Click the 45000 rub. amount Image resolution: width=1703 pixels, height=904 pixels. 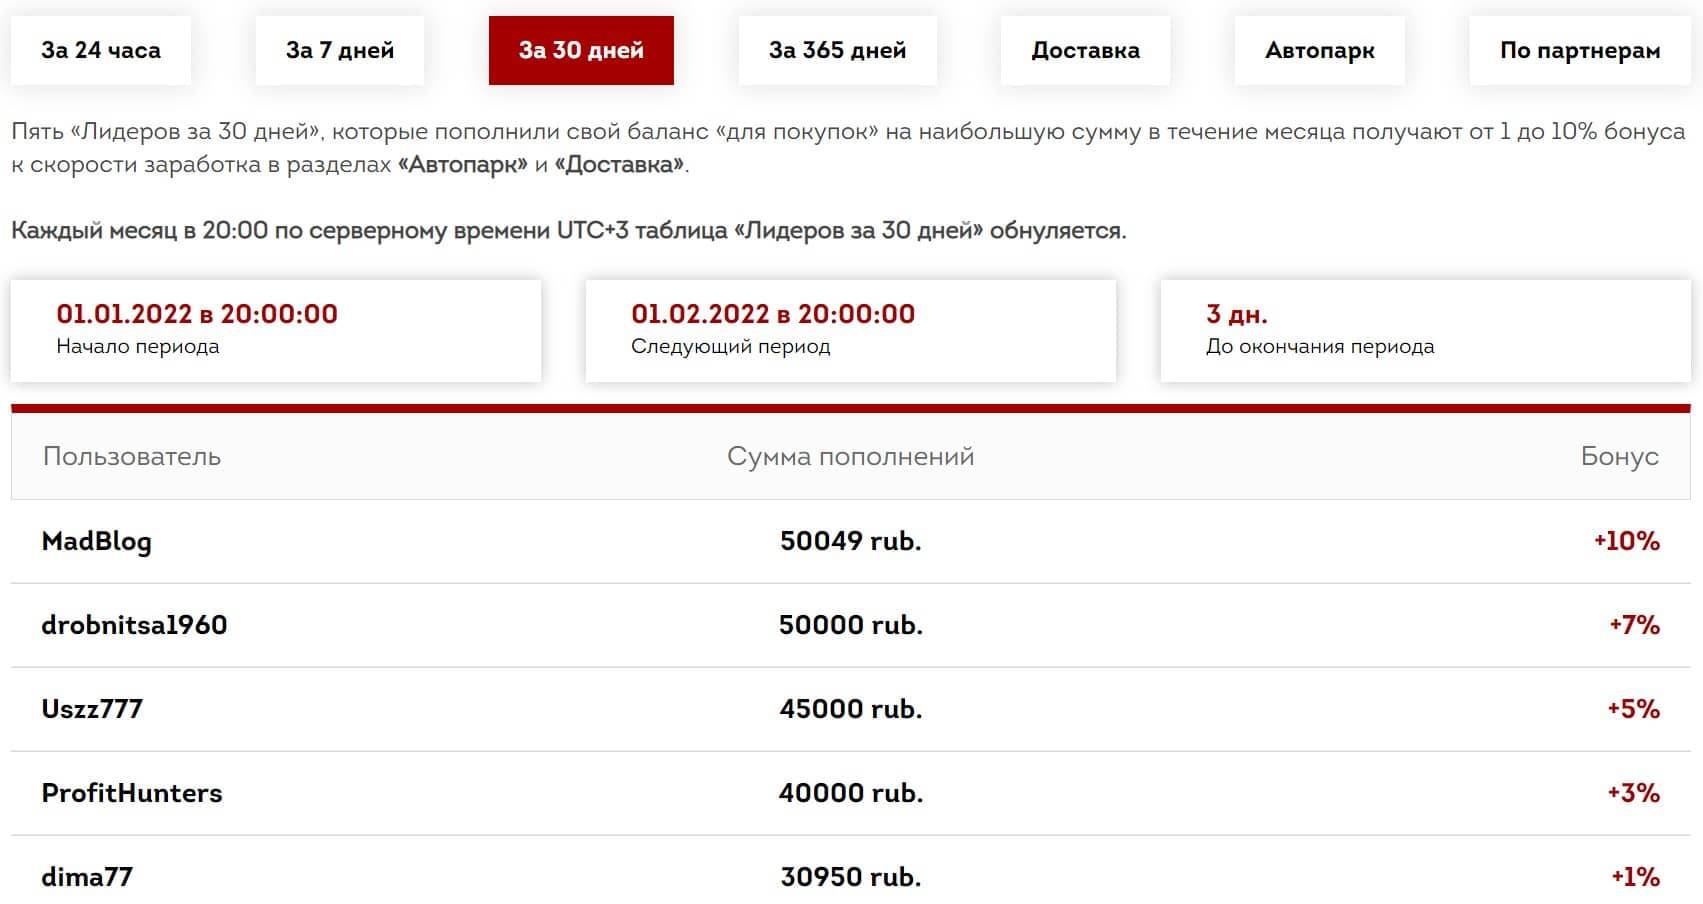[x=851, y=709]
